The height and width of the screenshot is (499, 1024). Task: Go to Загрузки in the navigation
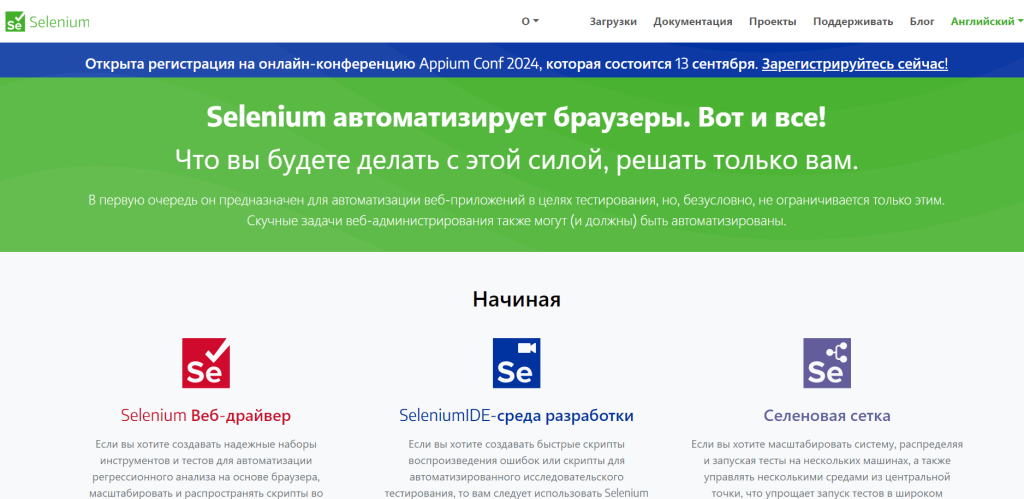click(613, 22)
